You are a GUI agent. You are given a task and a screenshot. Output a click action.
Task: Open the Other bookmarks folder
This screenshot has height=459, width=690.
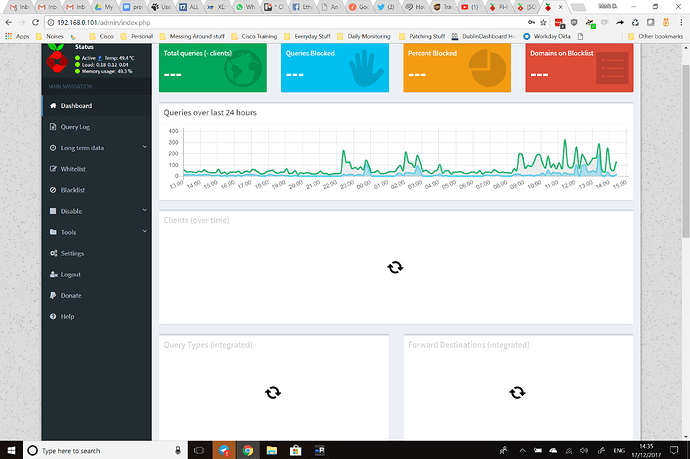[656, 37]
